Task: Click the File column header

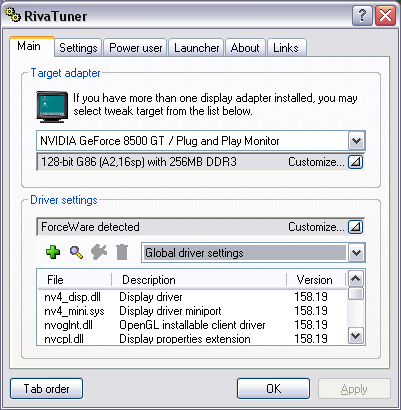Action: coord(75,280)
